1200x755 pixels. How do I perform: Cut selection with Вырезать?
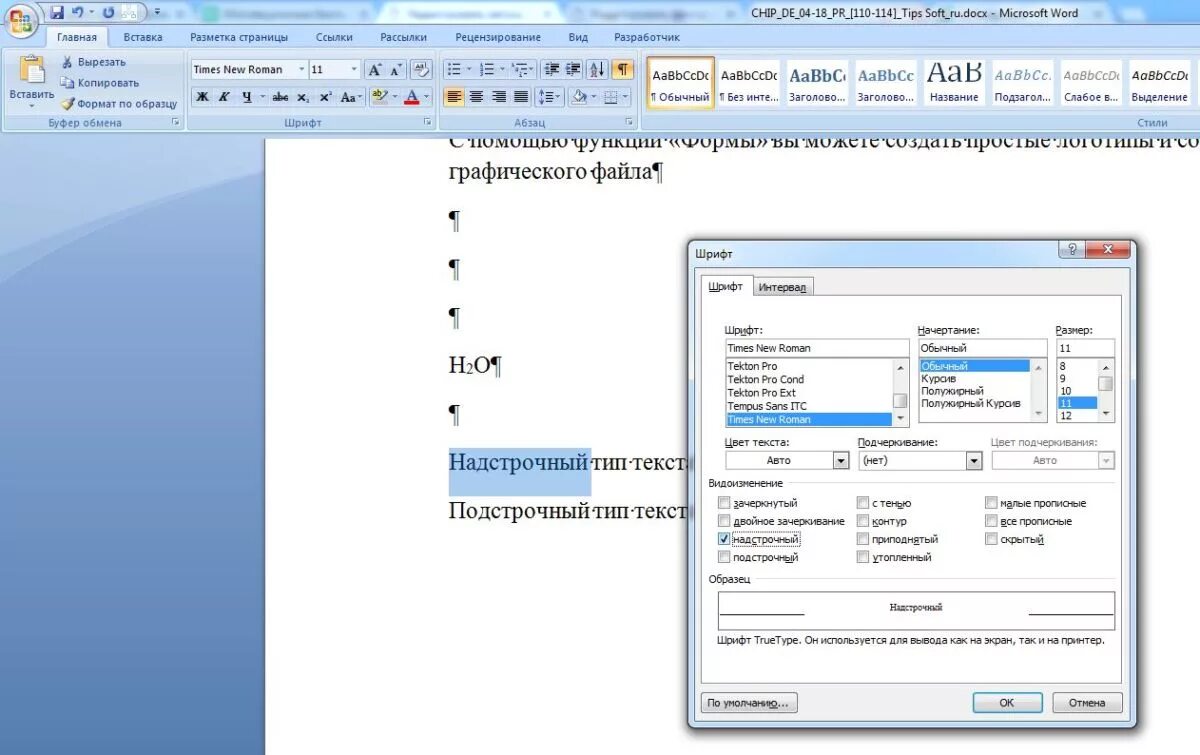point(93,62)
